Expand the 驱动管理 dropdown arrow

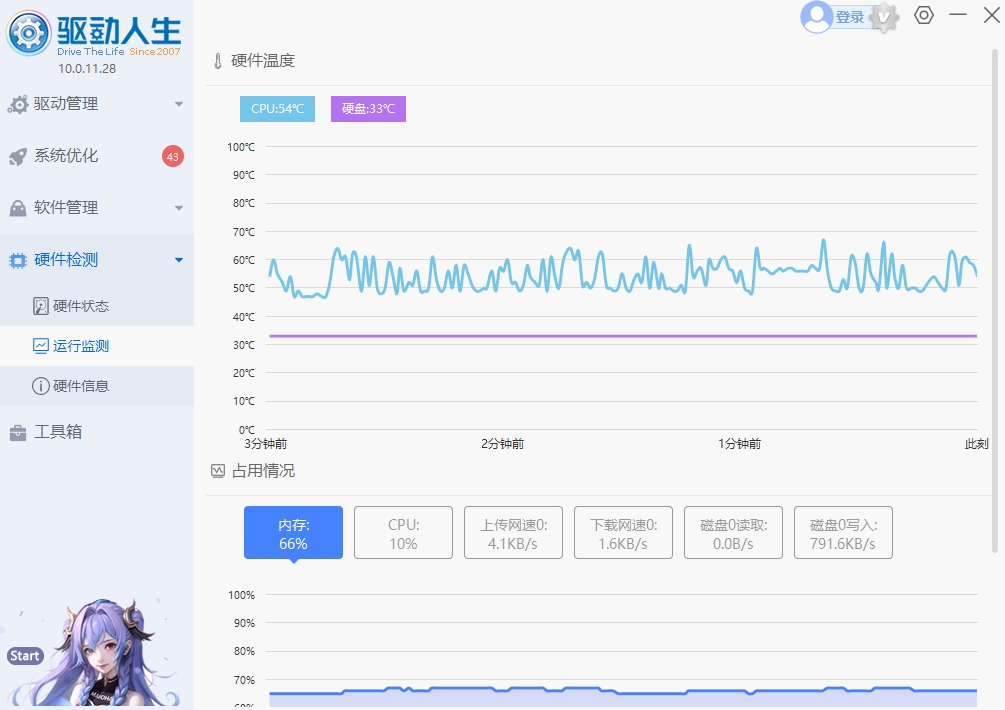tap(180, 103)
